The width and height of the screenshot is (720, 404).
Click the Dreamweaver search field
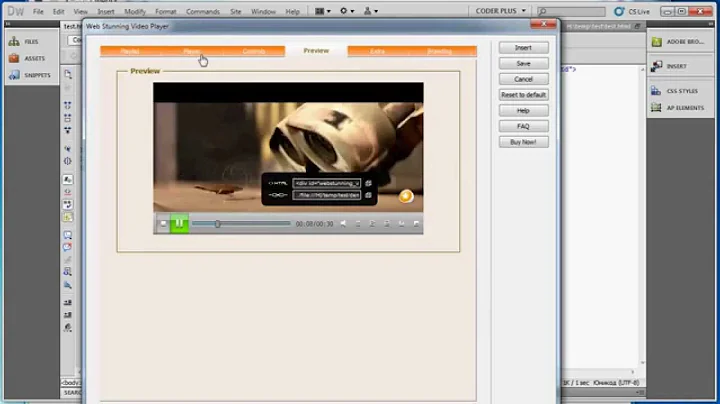coord(571,11)
